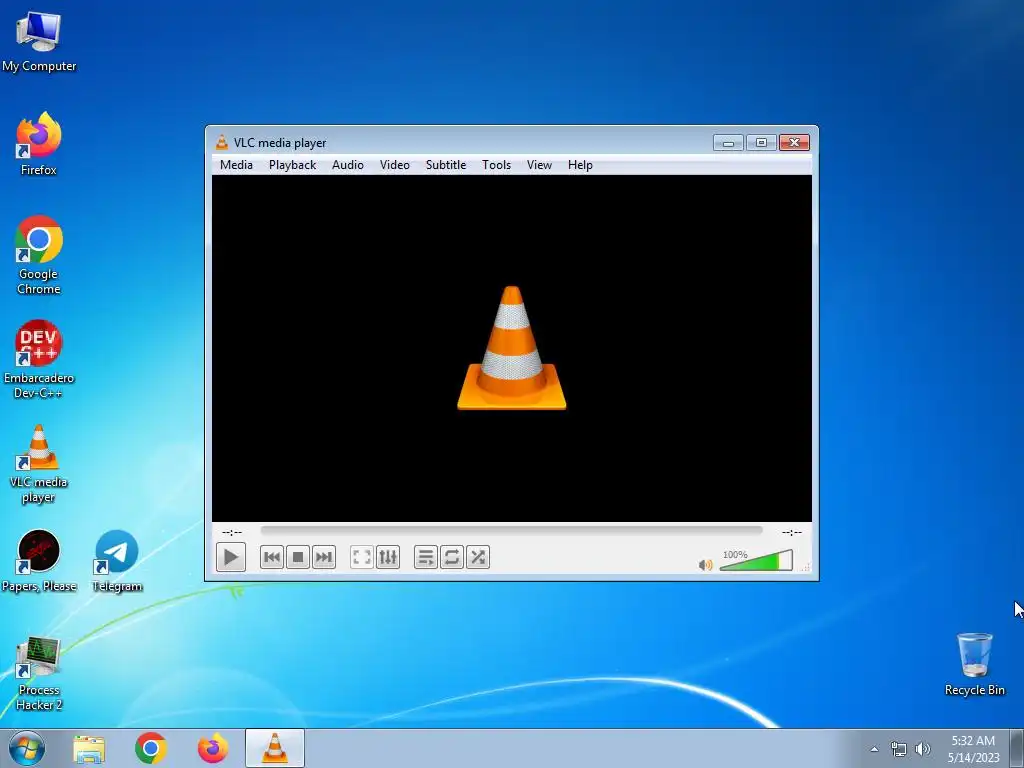This screenshot has width=1024, height=768.
Task: Open the View menu
Action: point(539,165)
